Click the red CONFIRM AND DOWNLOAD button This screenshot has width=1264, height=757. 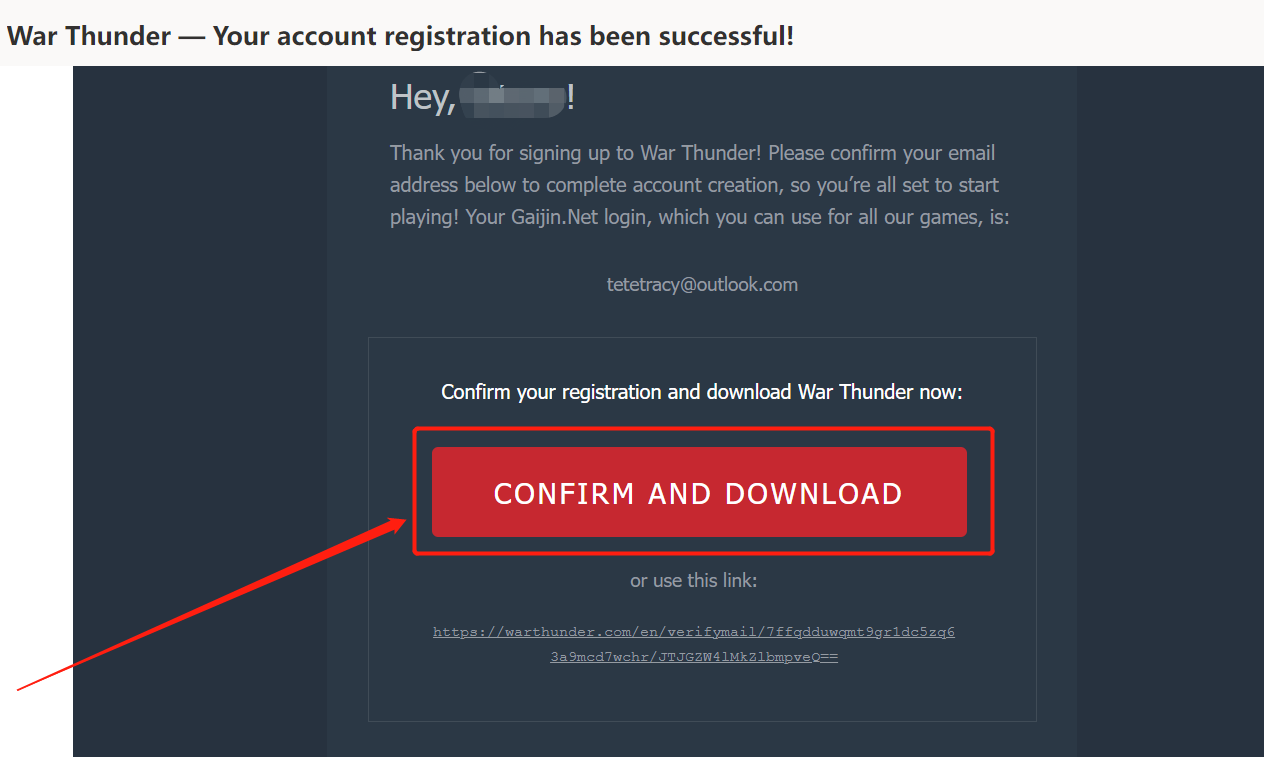[x=699, y=492]
